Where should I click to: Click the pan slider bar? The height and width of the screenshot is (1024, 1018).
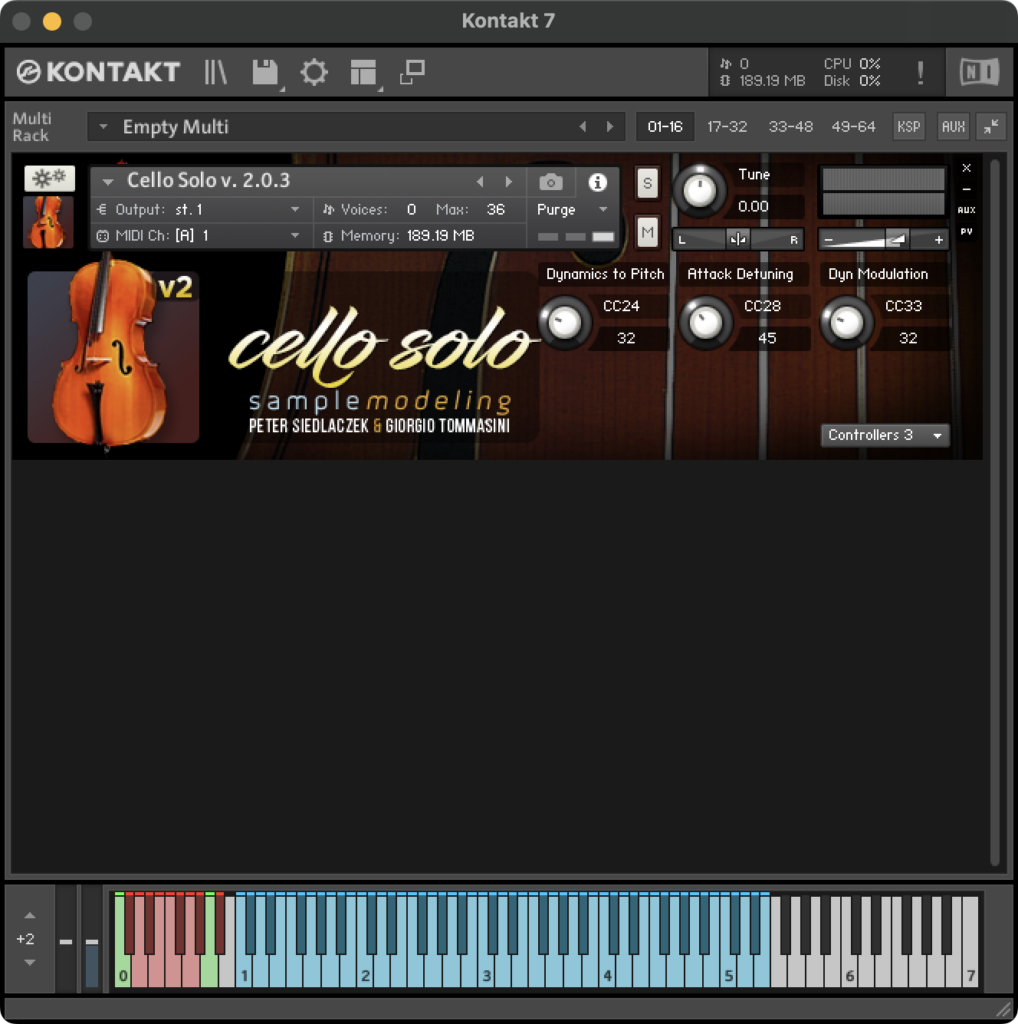pos(738,240)
